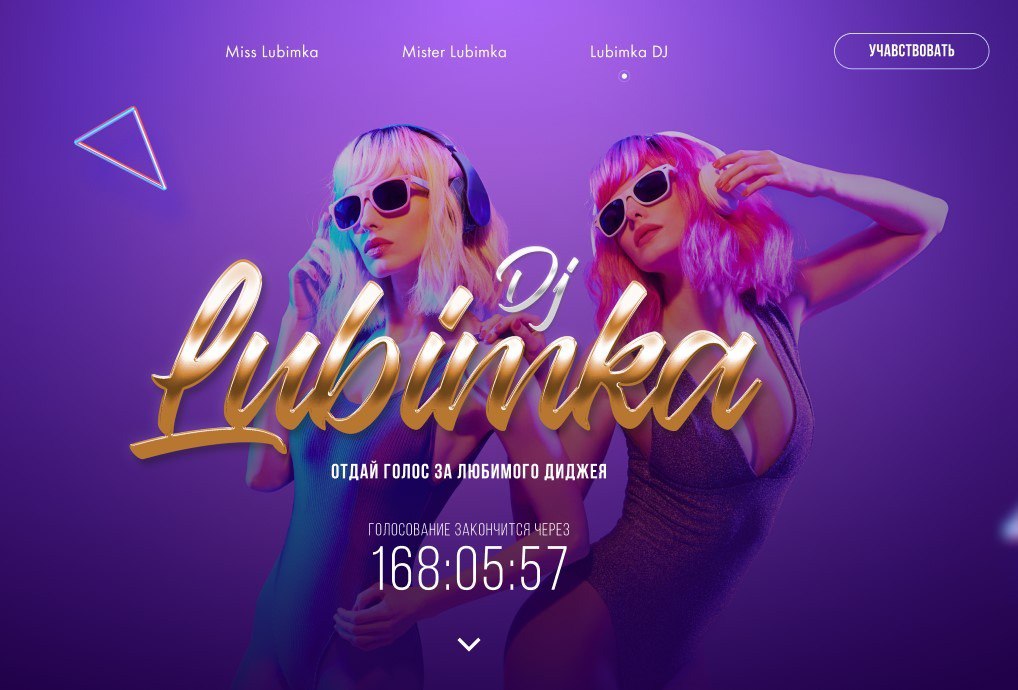This screenshot has height=690, width=1018.
Task: Click the pink-haired DJ's sunglasses
Action: [634, 197]
